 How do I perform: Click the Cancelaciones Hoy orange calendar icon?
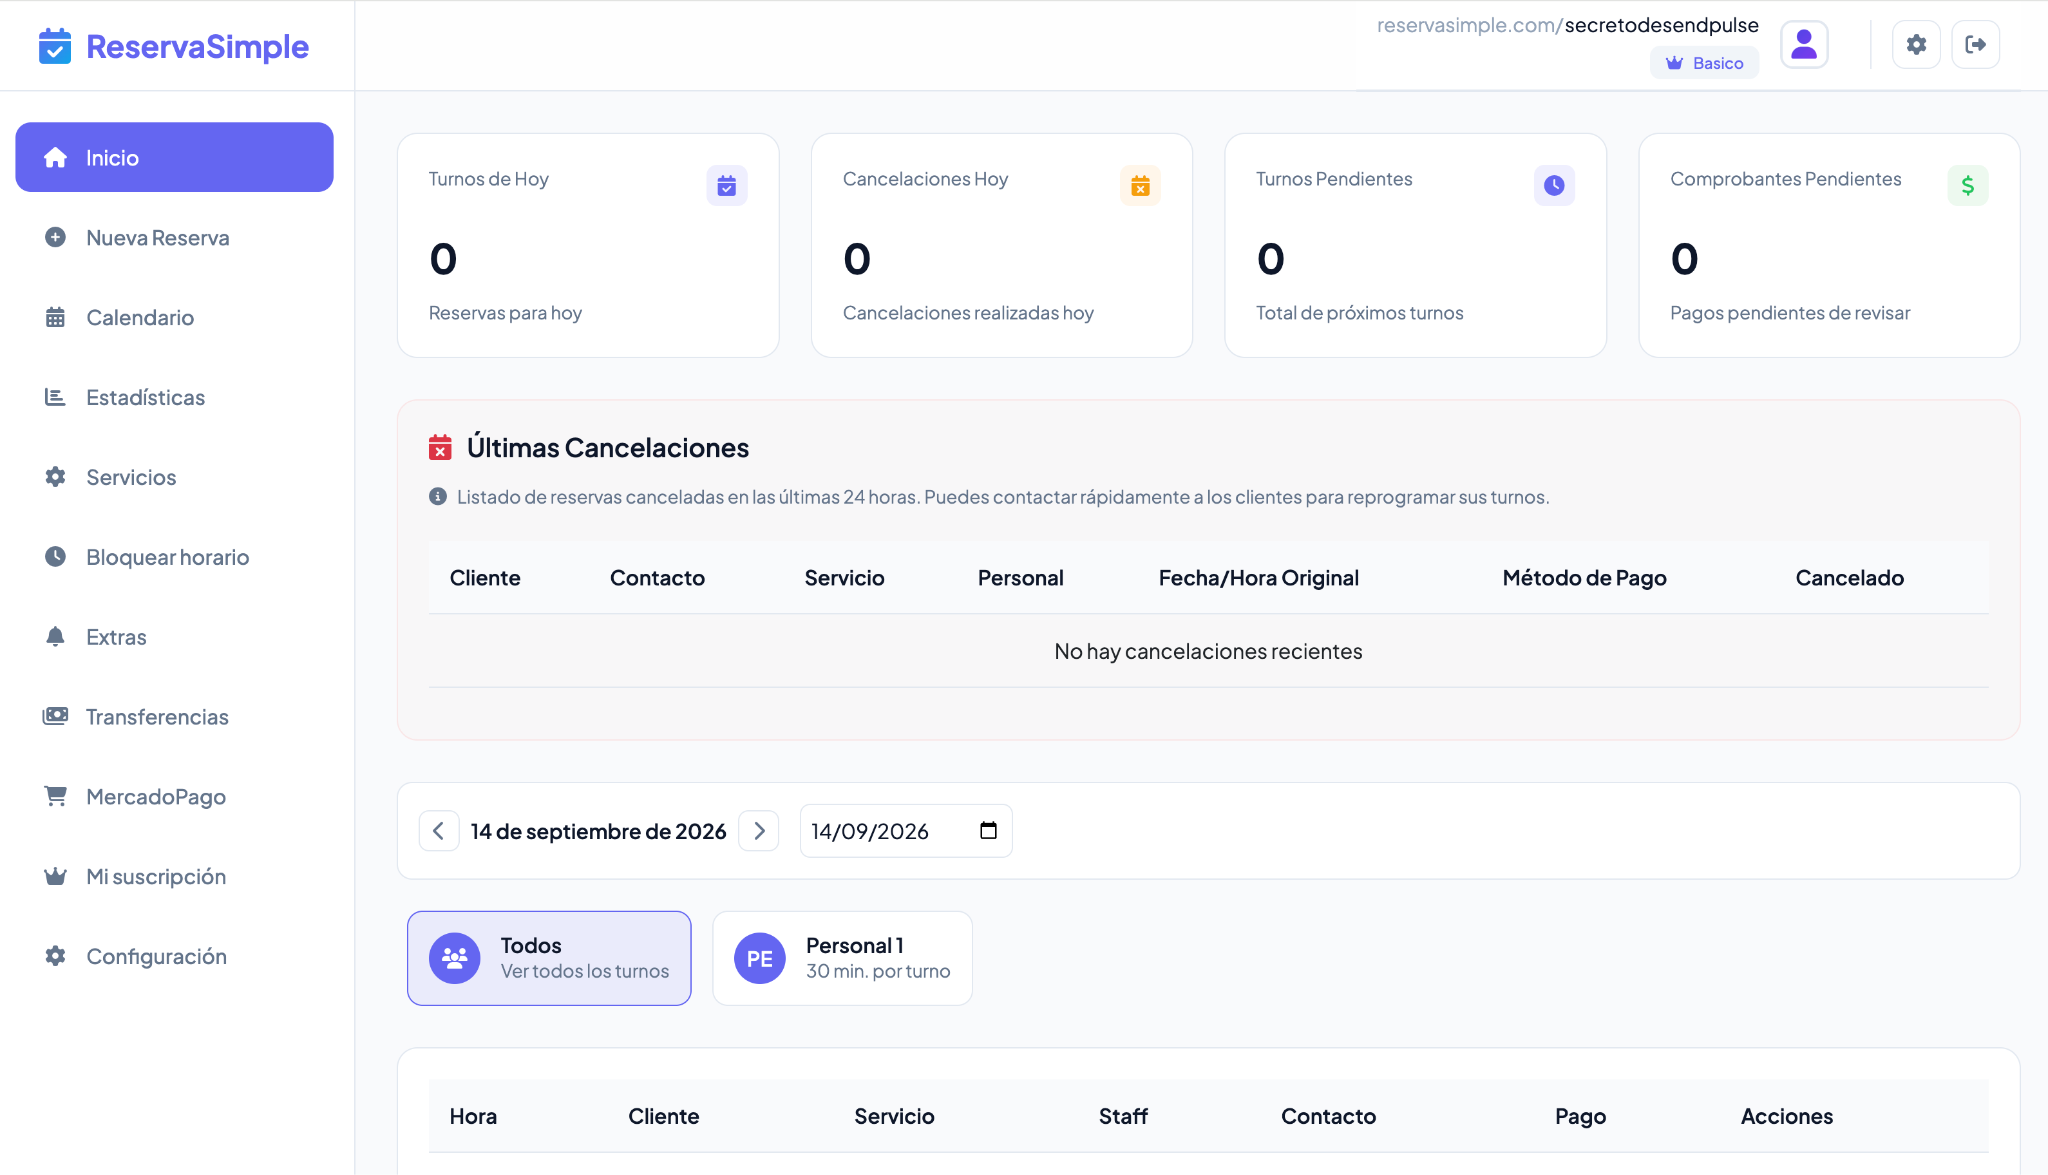[1140, 185]
